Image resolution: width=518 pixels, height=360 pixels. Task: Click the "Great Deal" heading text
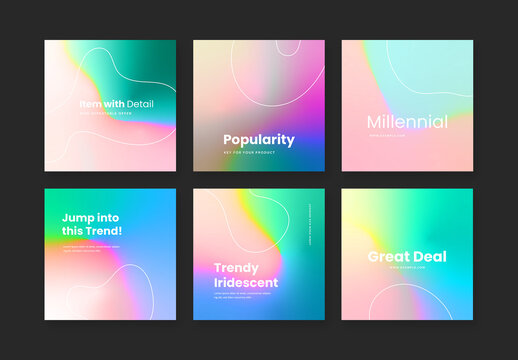pyautogui.click(x=407, y=257)
